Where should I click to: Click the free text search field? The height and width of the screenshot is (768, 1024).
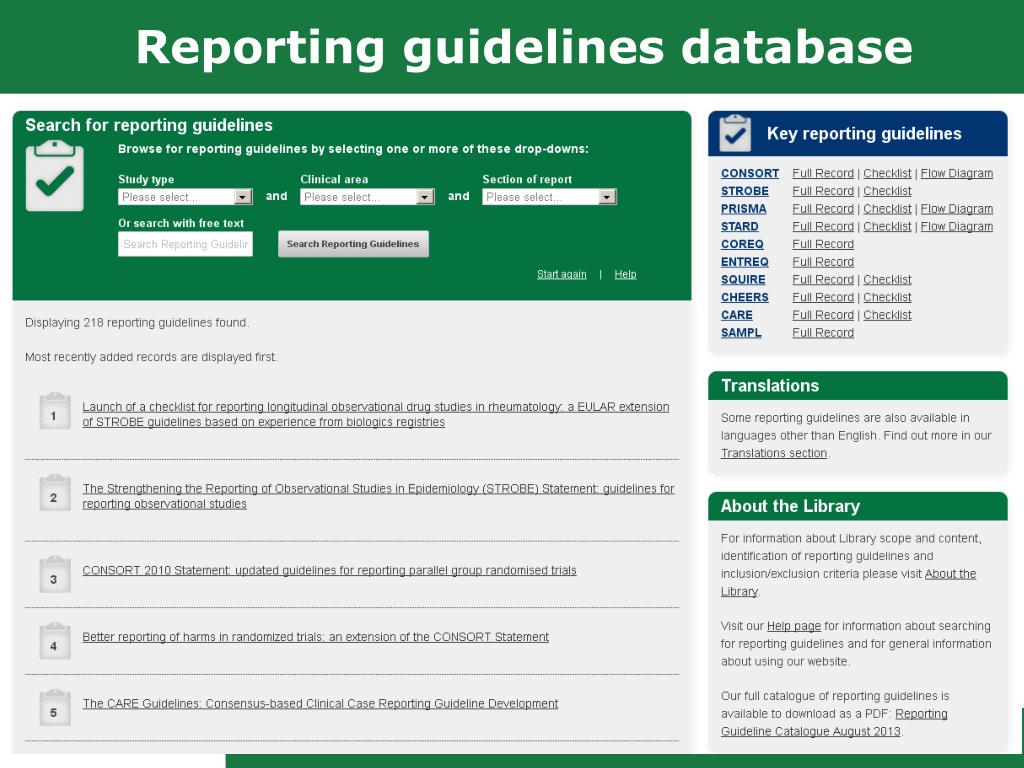pyautogui.click(x=185, y=244)
